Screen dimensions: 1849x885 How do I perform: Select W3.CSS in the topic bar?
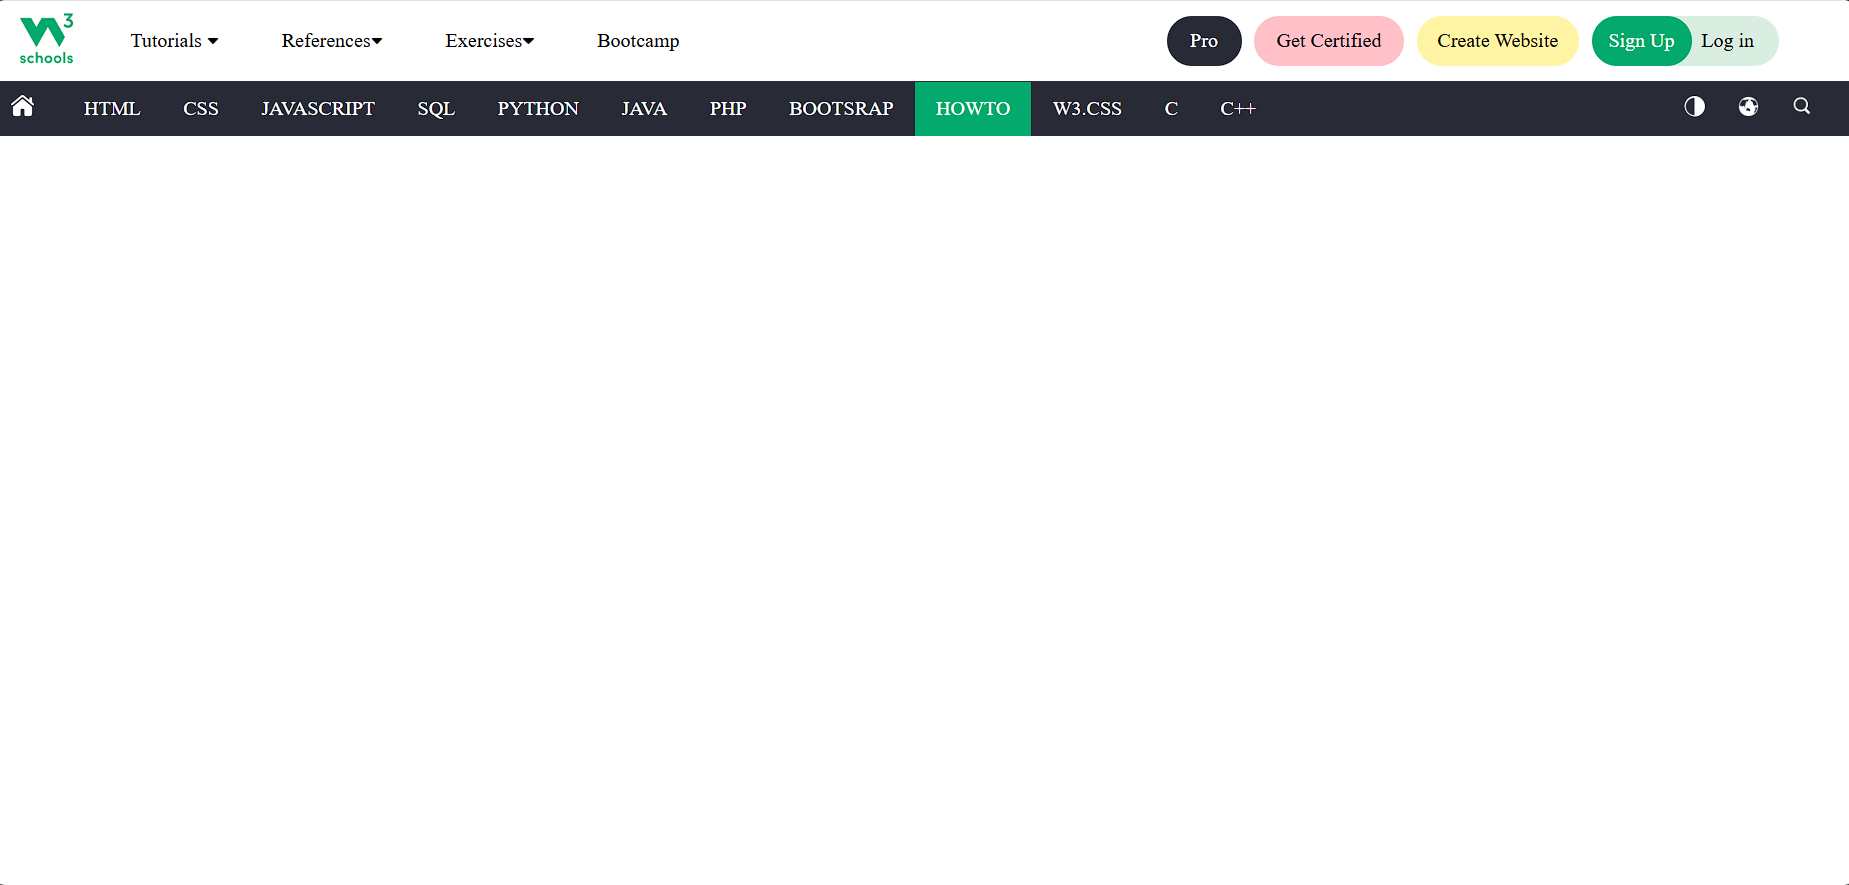coord(1087,108)
